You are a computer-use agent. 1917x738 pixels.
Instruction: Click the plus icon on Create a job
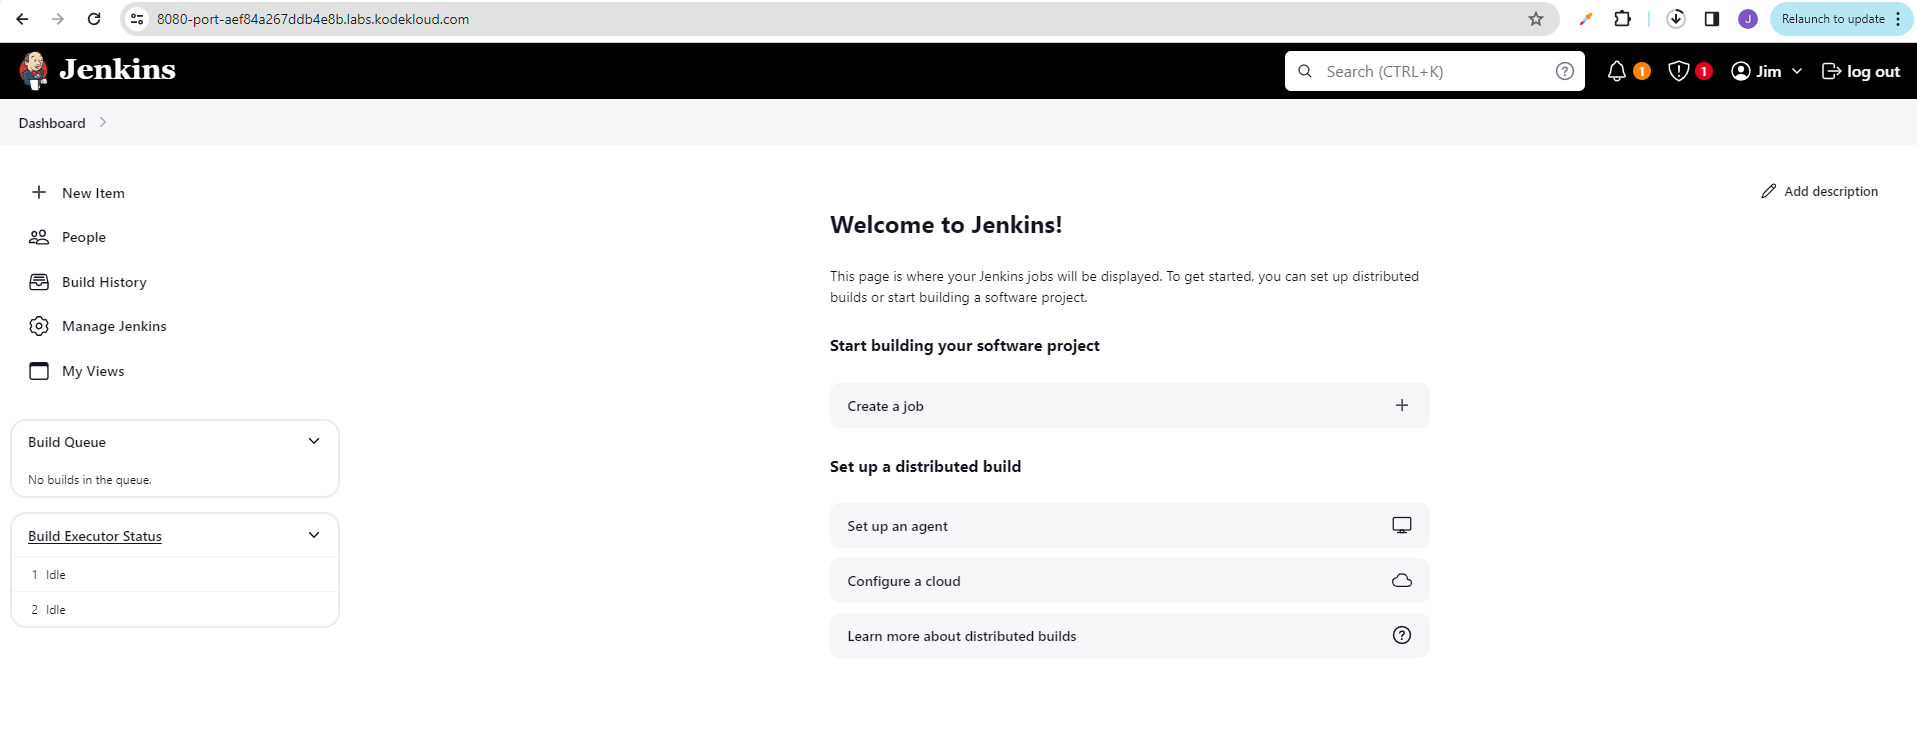click(x=1402, y=405)
